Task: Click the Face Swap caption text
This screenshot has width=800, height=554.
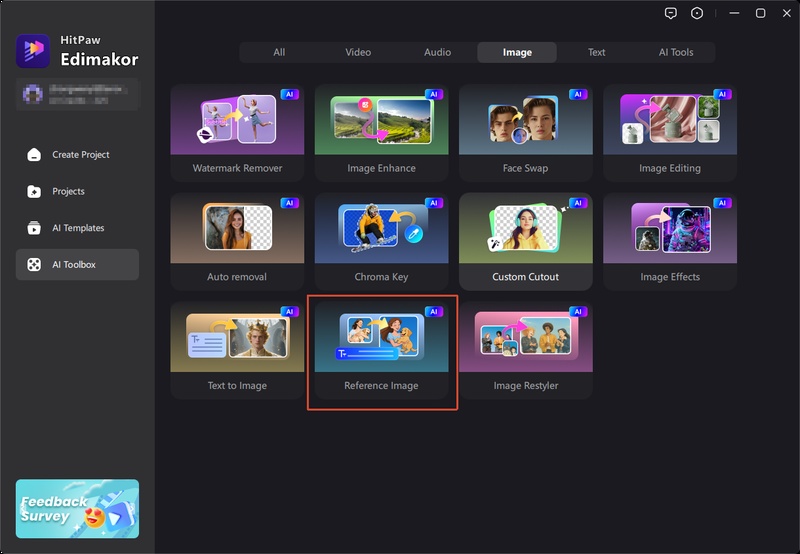Action: click(x=526, y=168)
